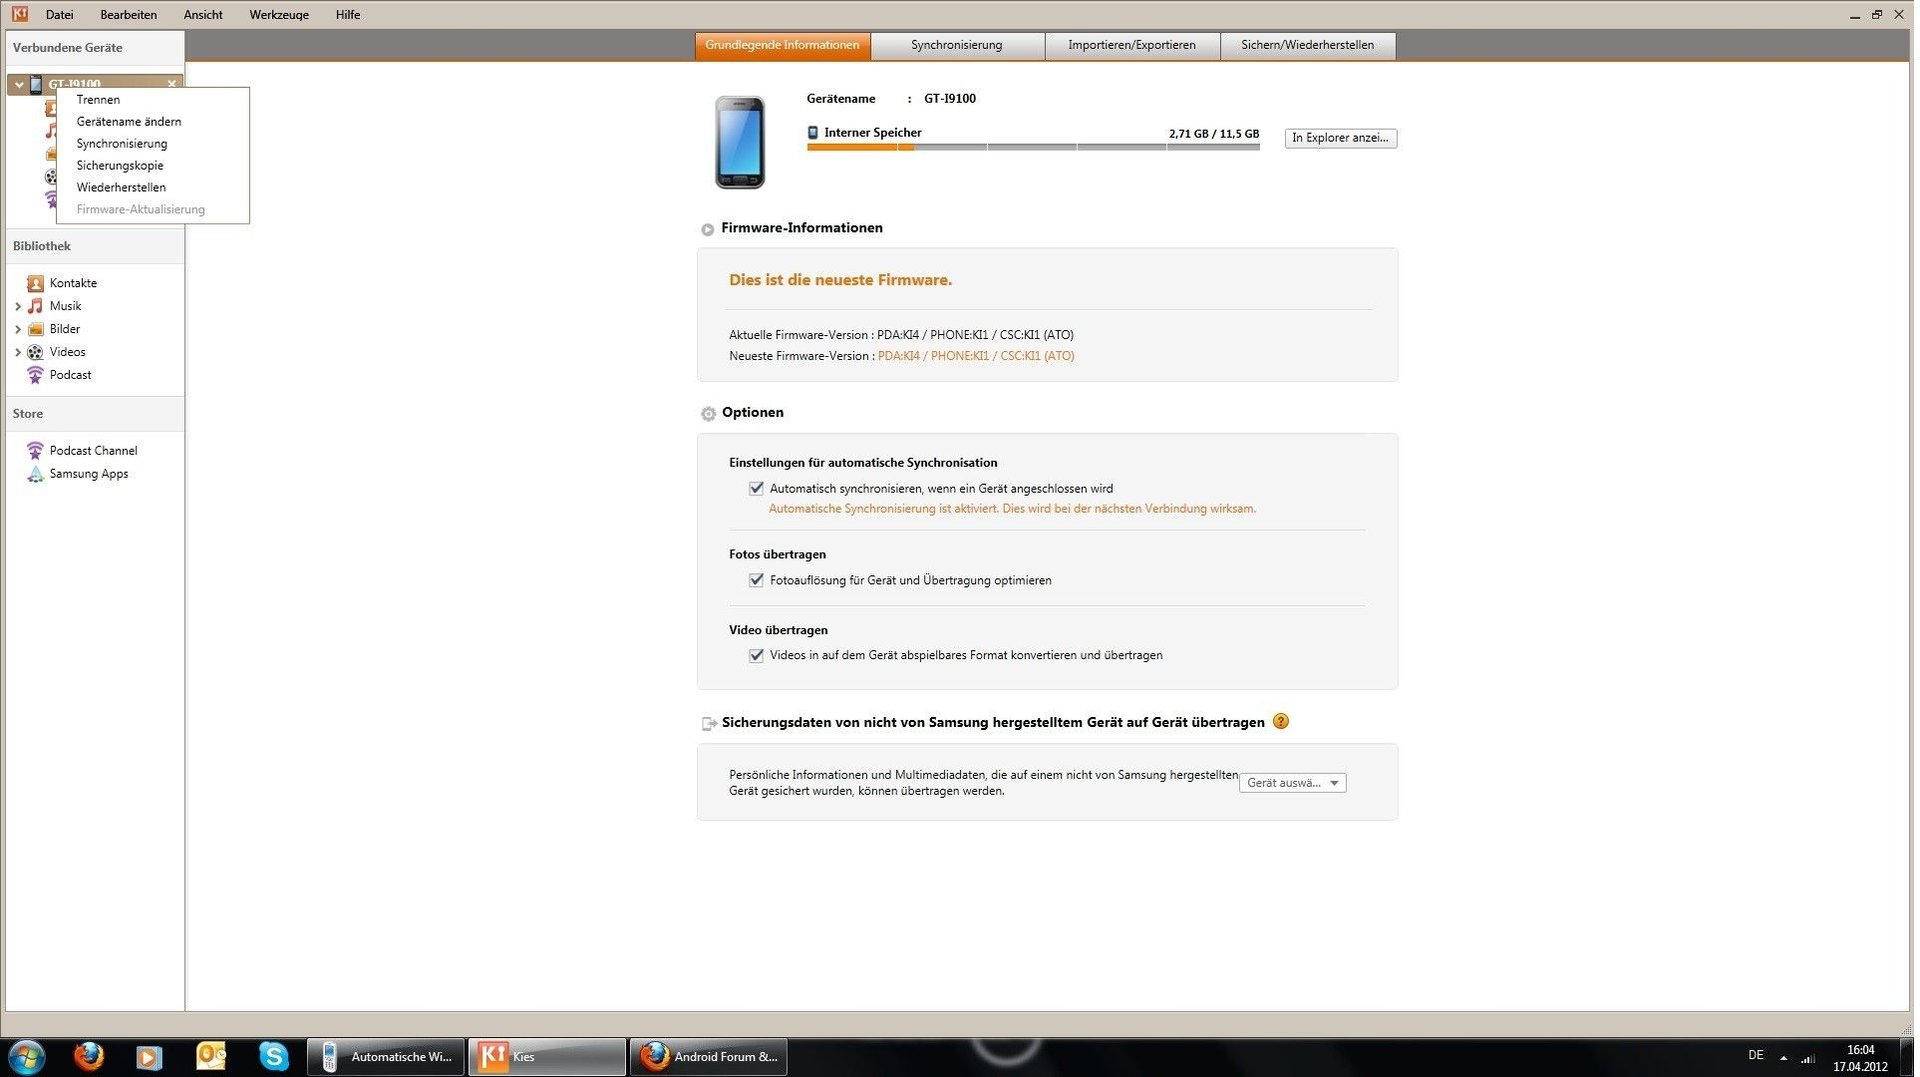
Task: Click the taskbar clock
Action: (x=1860, y=1058)
